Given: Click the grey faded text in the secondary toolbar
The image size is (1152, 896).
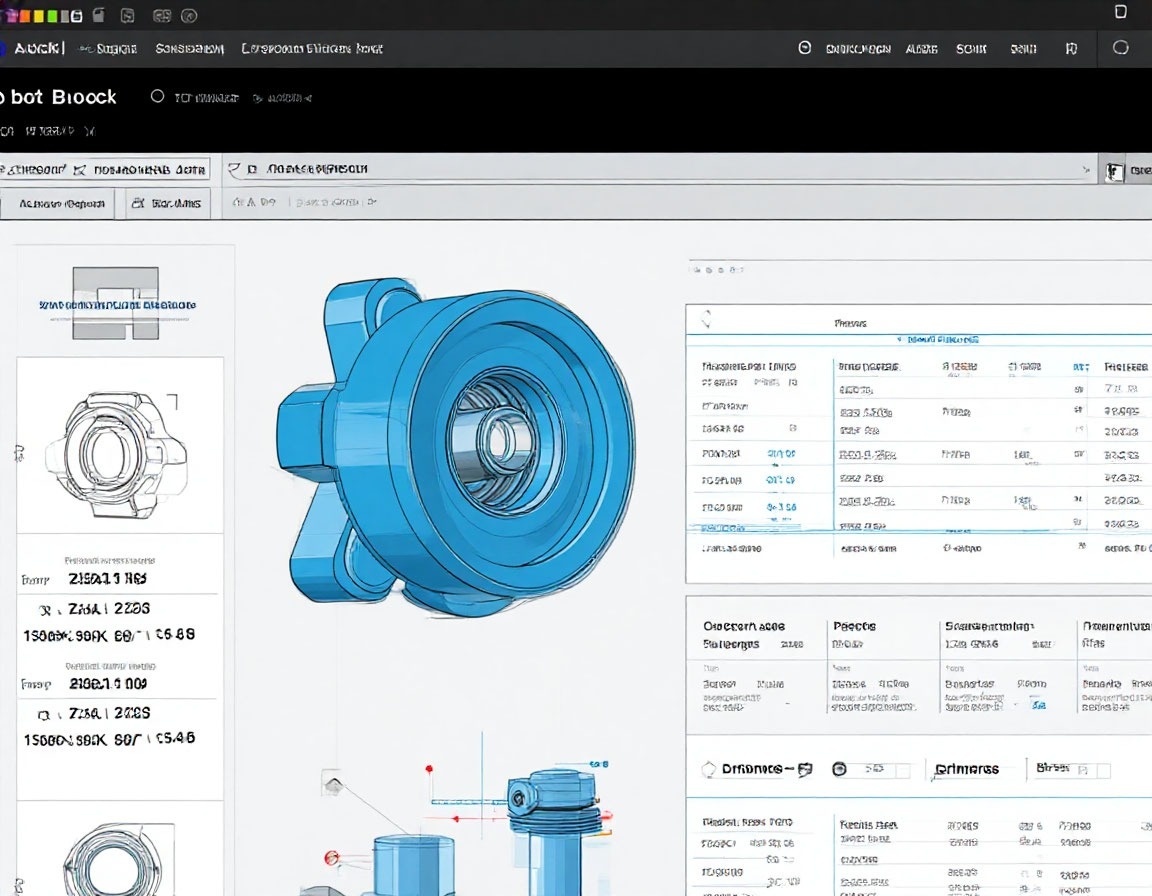Looking at the screenshot, I should (x=335, y=202).
